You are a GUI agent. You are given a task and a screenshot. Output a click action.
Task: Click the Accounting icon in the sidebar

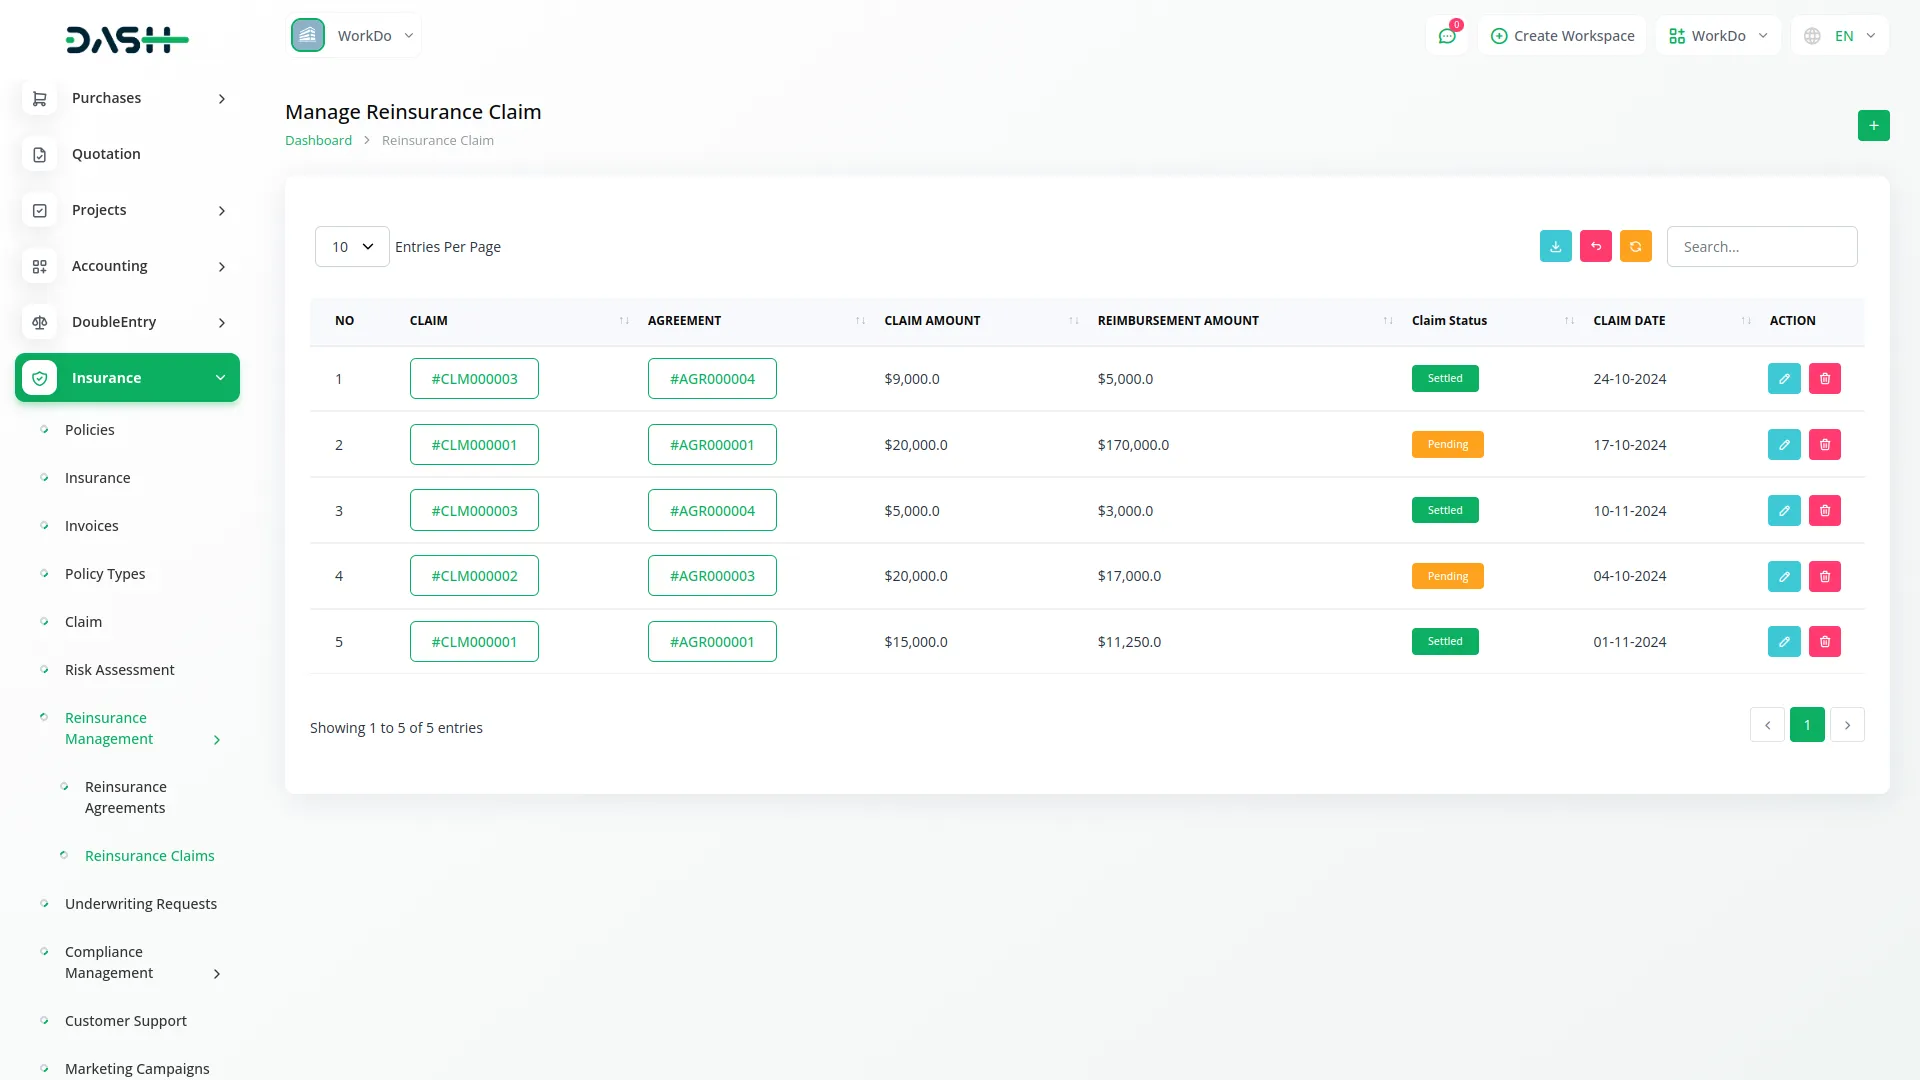coord(40,266)
